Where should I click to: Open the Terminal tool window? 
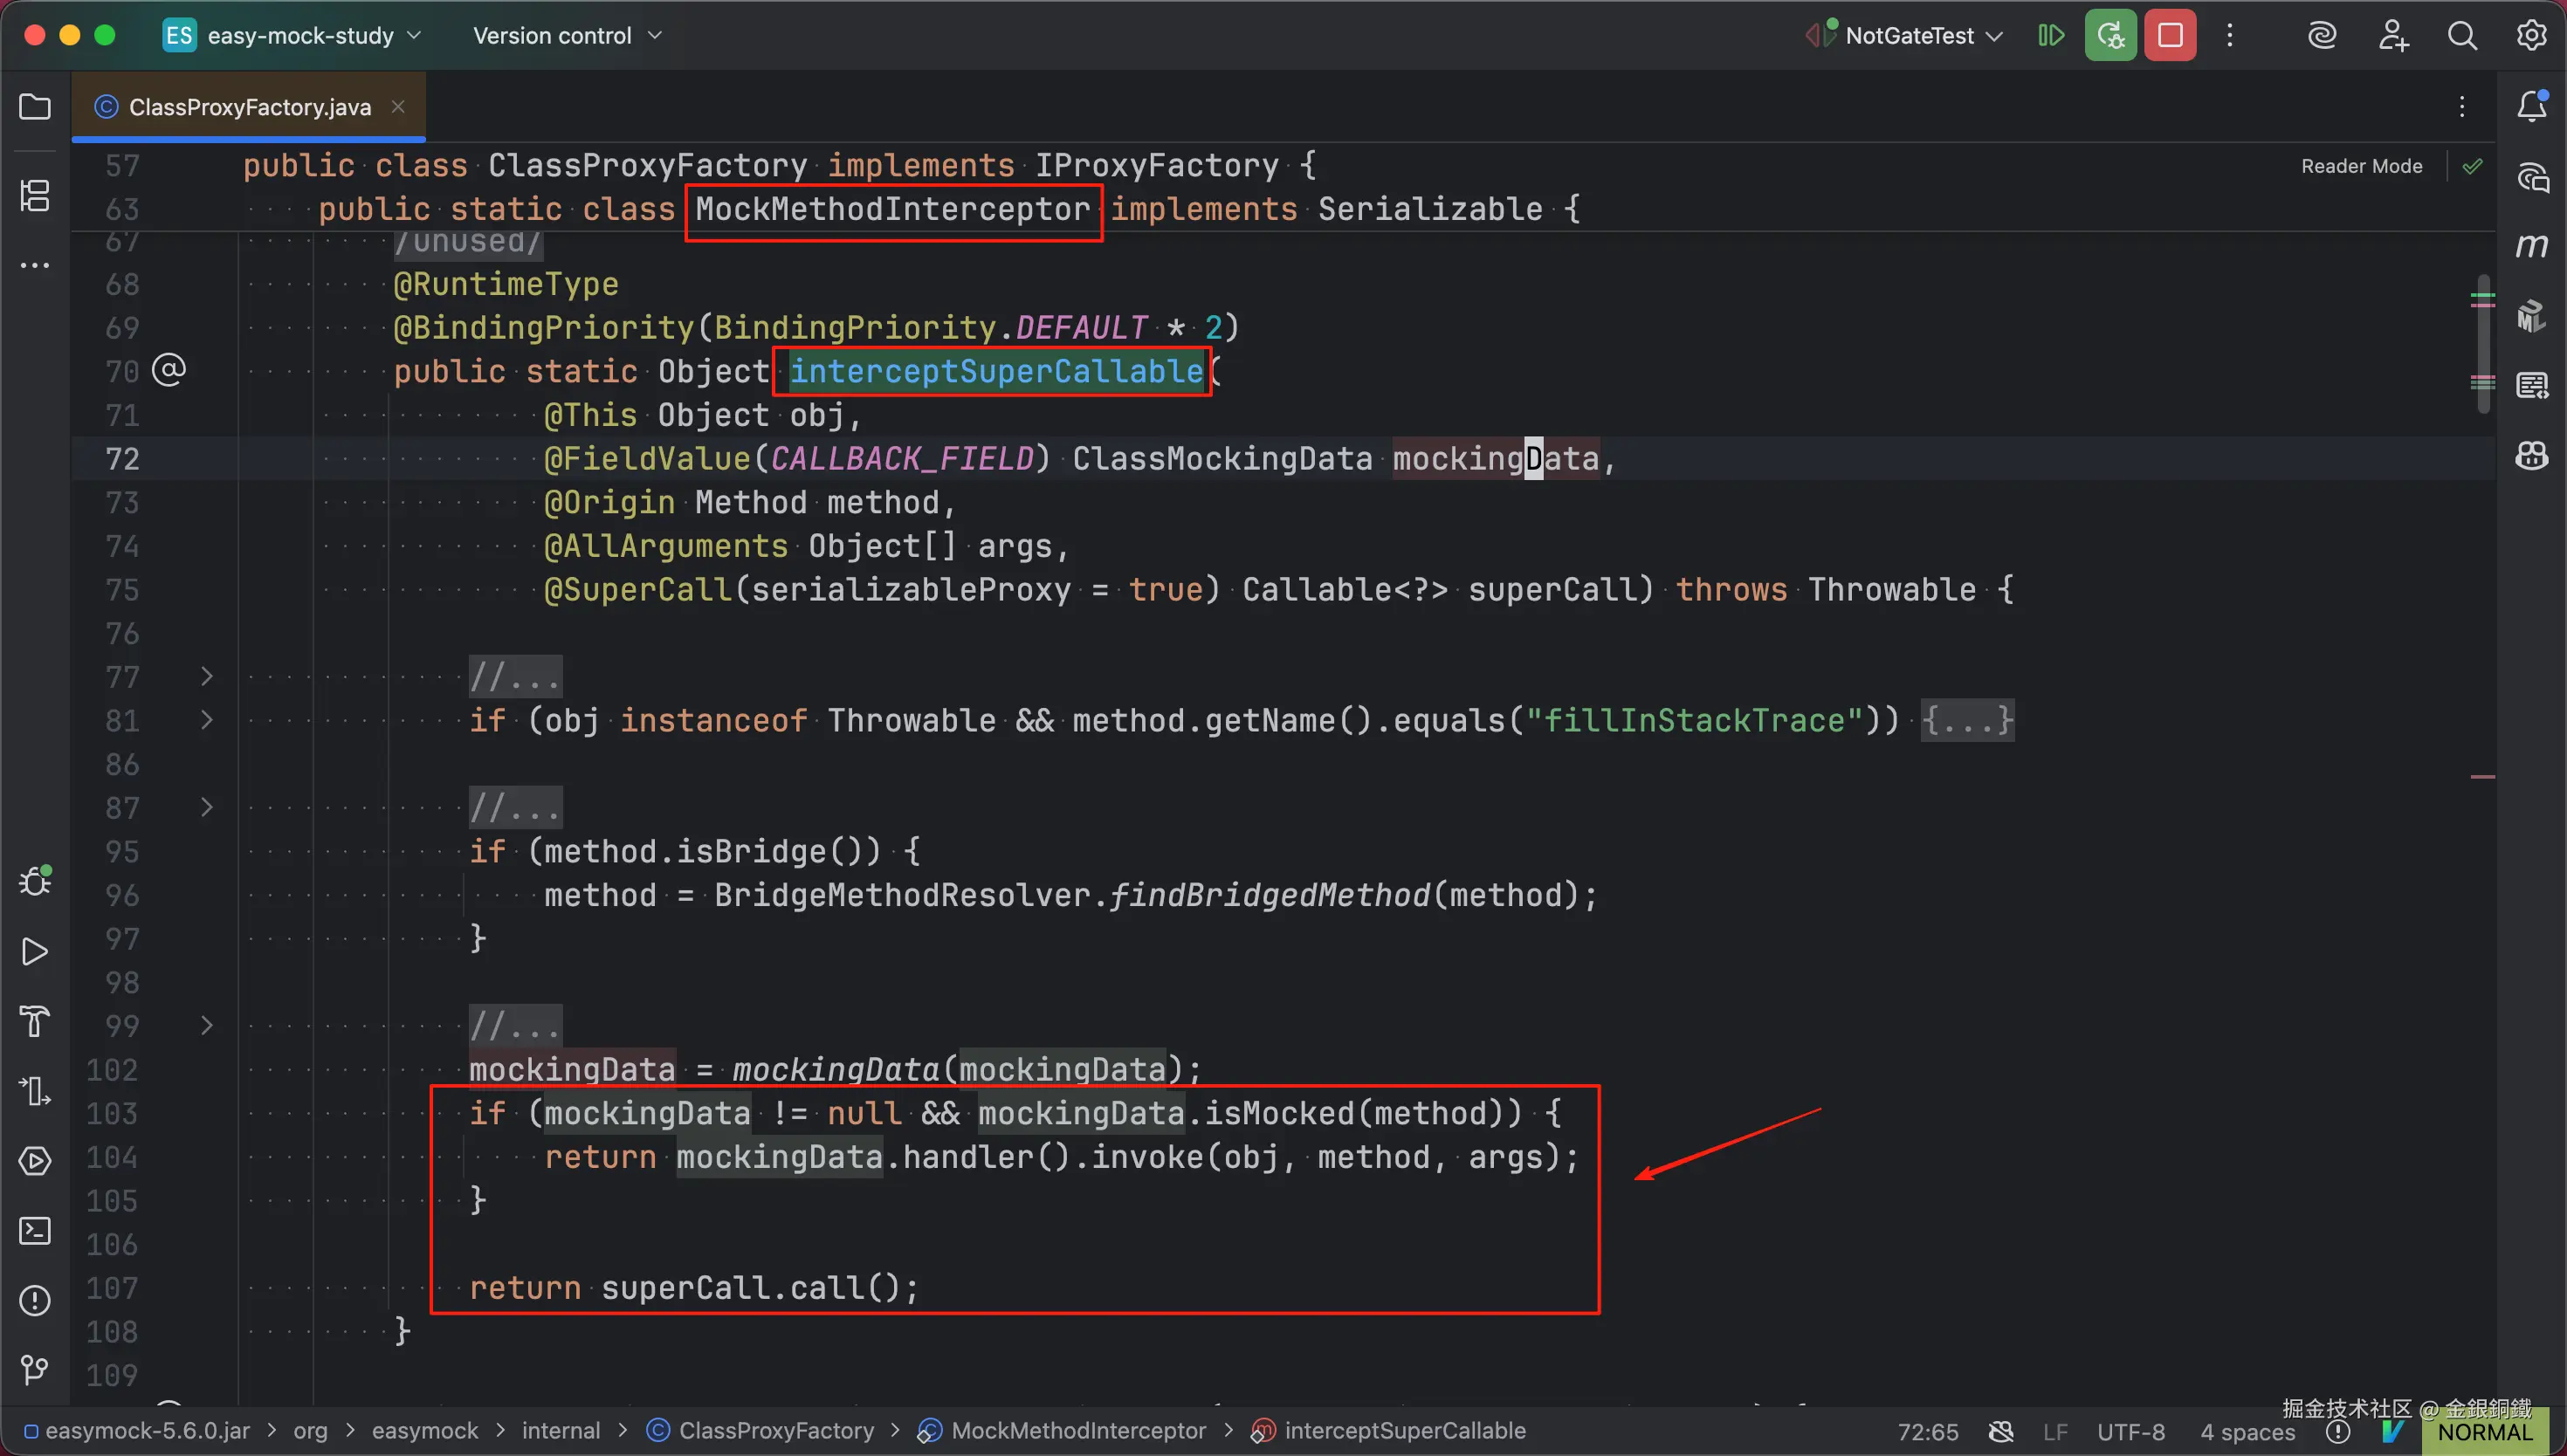point(35,1231)
